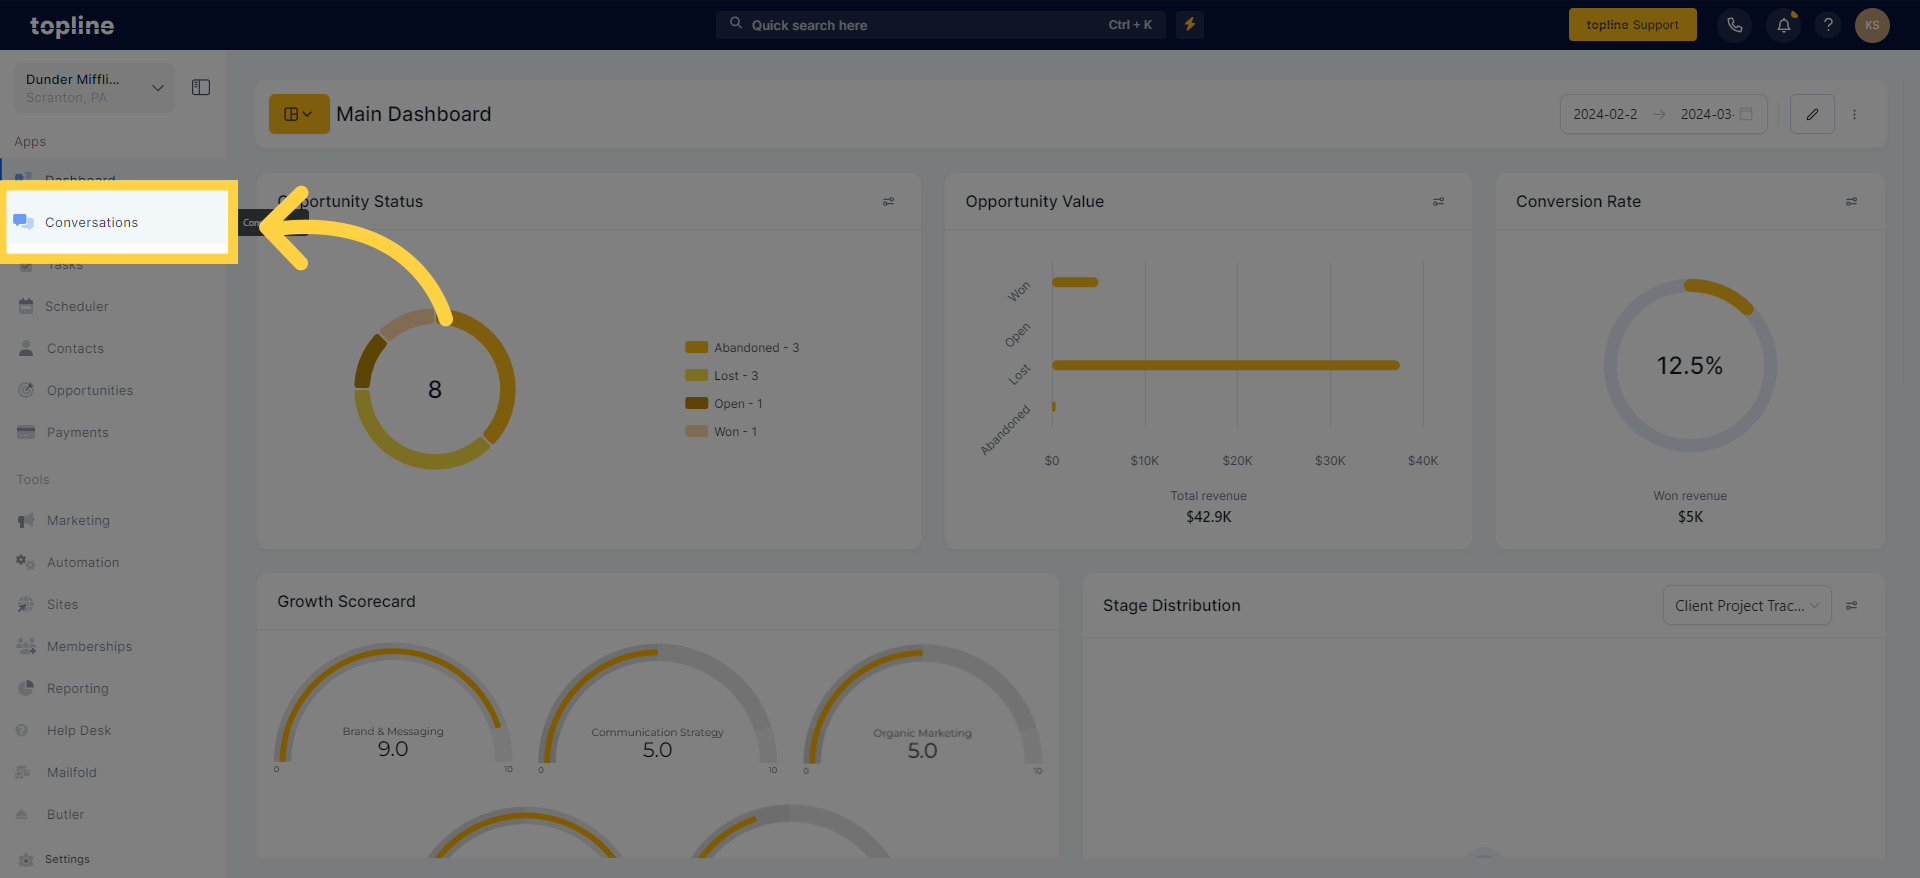Click the calendar icon in date range

pos(1746,114)
